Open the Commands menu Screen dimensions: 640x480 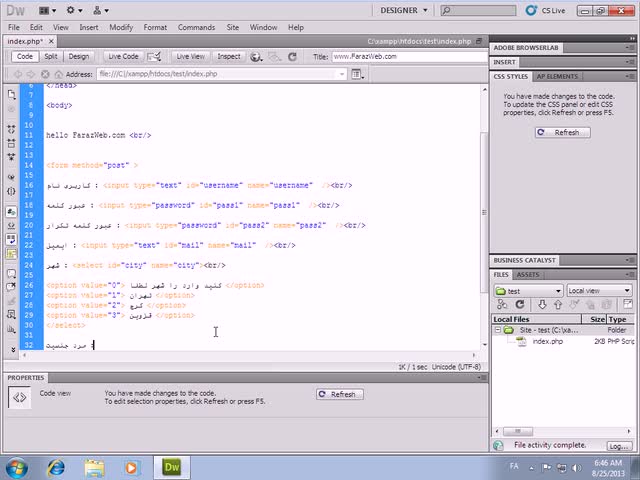[196, 27]
